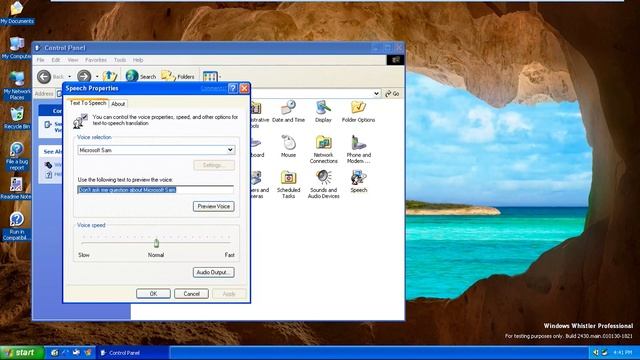Screen dimensions: 640x360
Task: Select the Run in Compatibility desktop icon
Action: click(17, 226)
